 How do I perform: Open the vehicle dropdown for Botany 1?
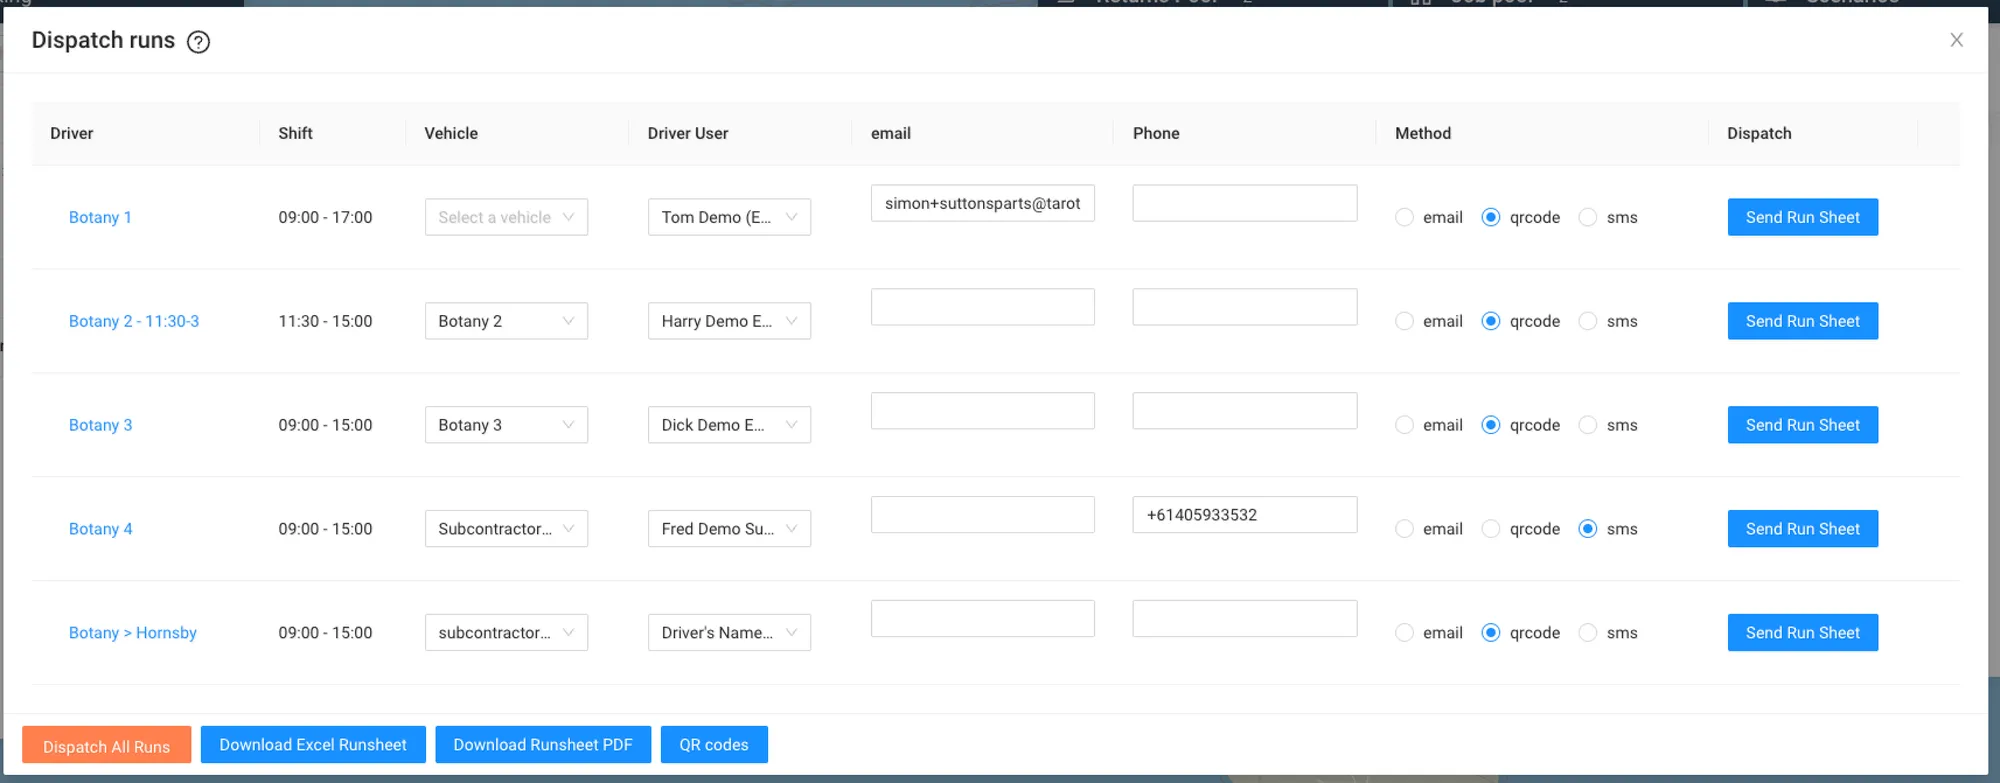pyautogui.click(x=506, y=217)
